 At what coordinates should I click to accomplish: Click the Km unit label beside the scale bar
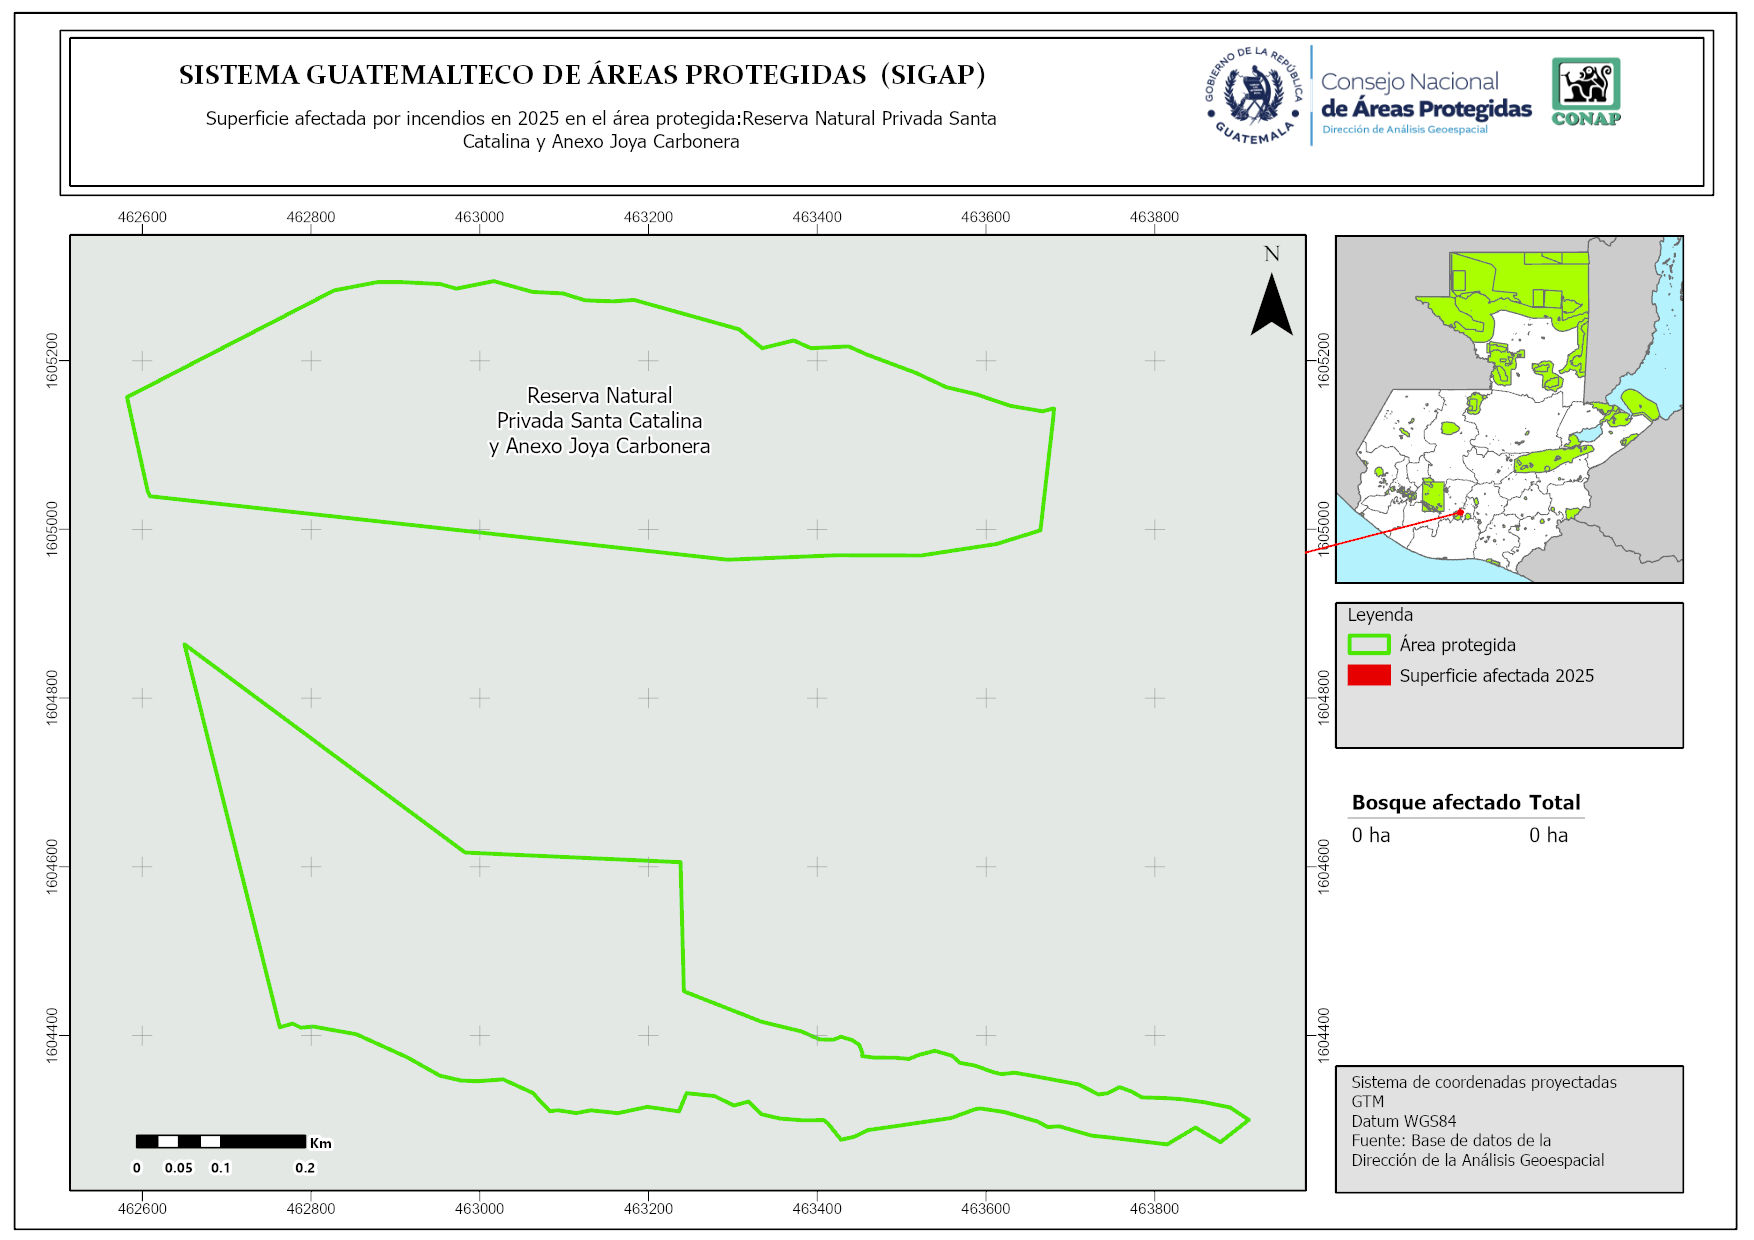(321, 1143)
